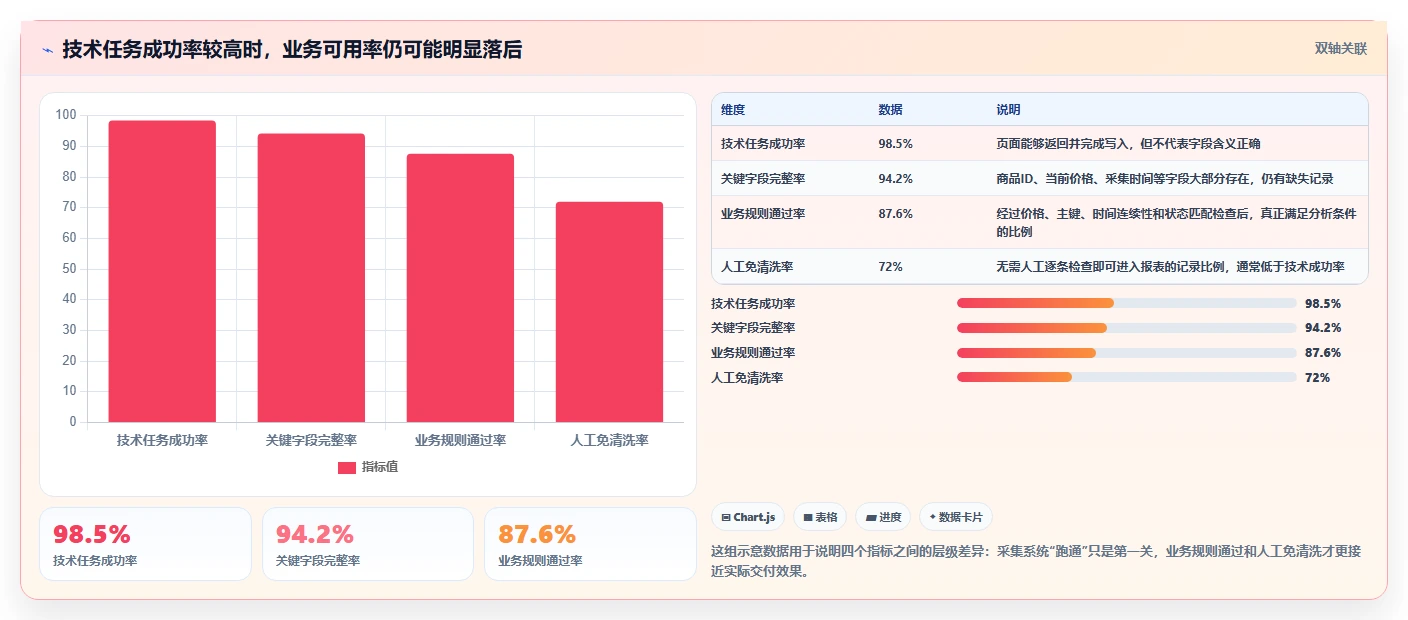Click the icon inside the 进度 chip
This screenshot has width=1408, height=620.
click(871, 517)
